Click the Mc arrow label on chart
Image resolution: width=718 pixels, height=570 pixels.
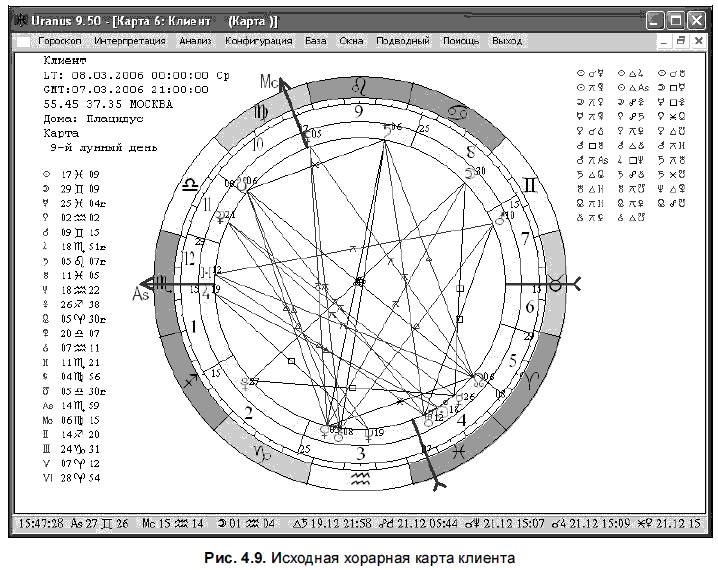tap(269, 81)
